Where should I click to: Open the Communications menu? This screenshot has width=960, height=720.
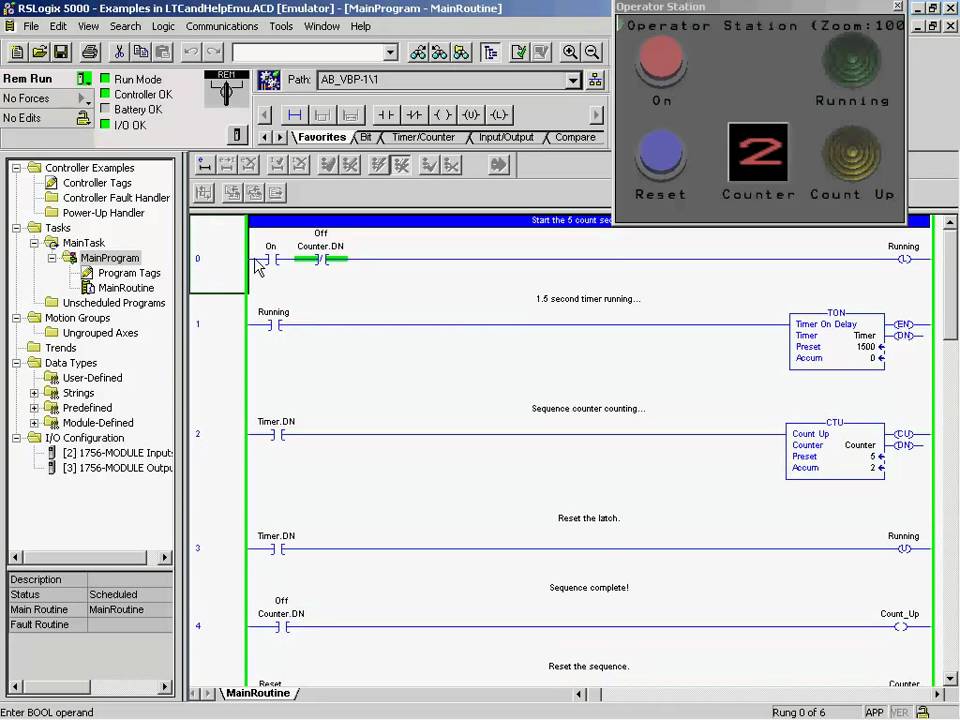coord(222,26)
